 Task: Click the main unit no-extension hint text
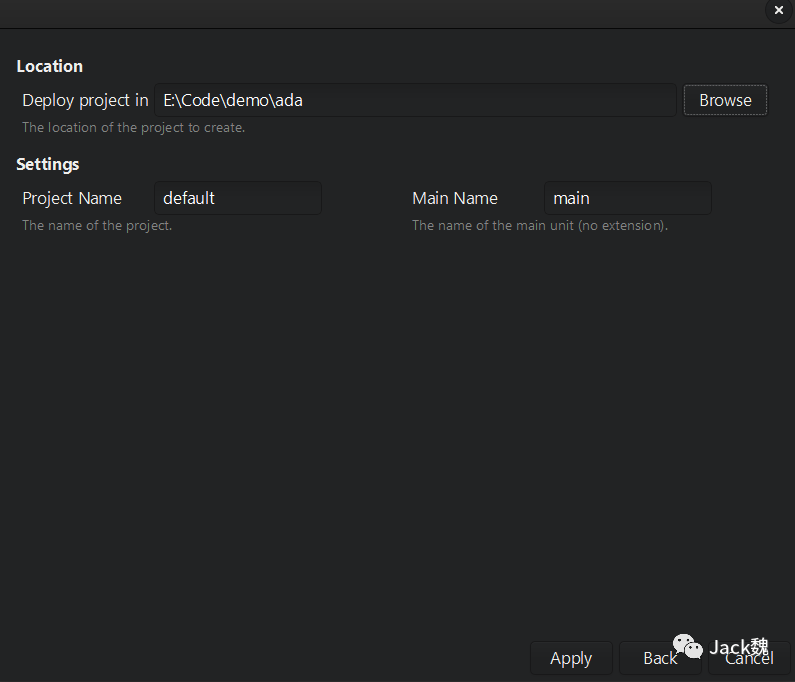(x=539, y=225)
